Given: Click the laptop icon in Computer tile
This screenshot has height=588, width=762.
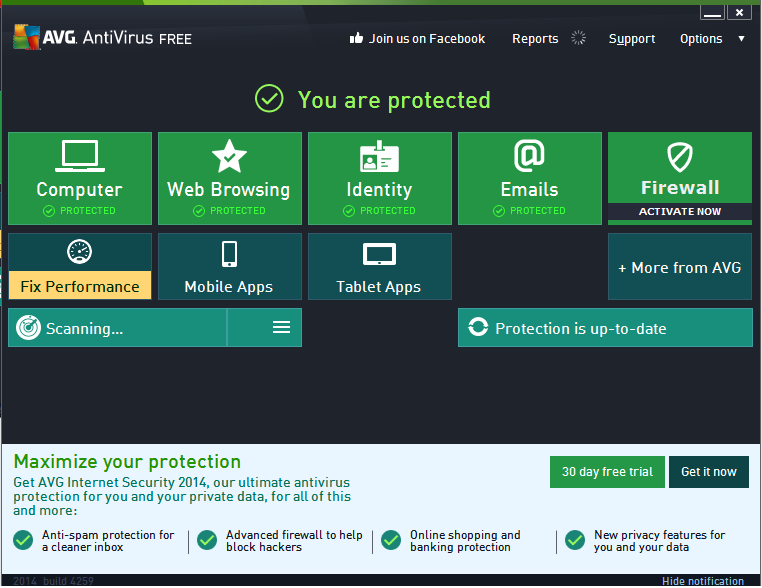Looking at the screenshot, I should tap(80, 156).
